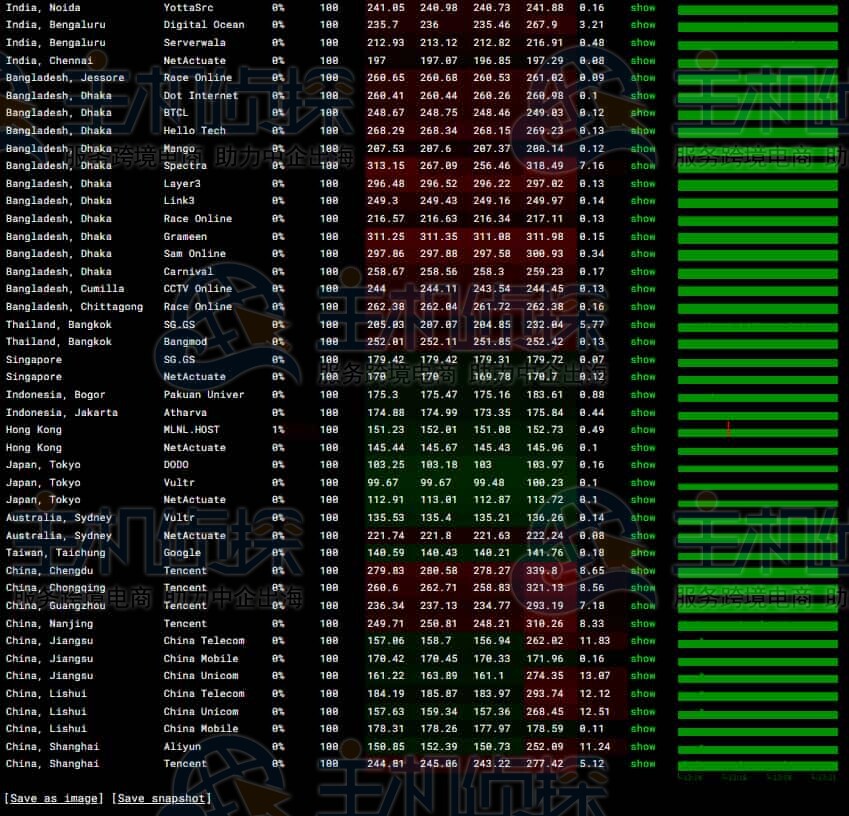
Task: Click latency graph bar for Hong Kong MLNL.HOST
Action: click(x=757, y=430)
